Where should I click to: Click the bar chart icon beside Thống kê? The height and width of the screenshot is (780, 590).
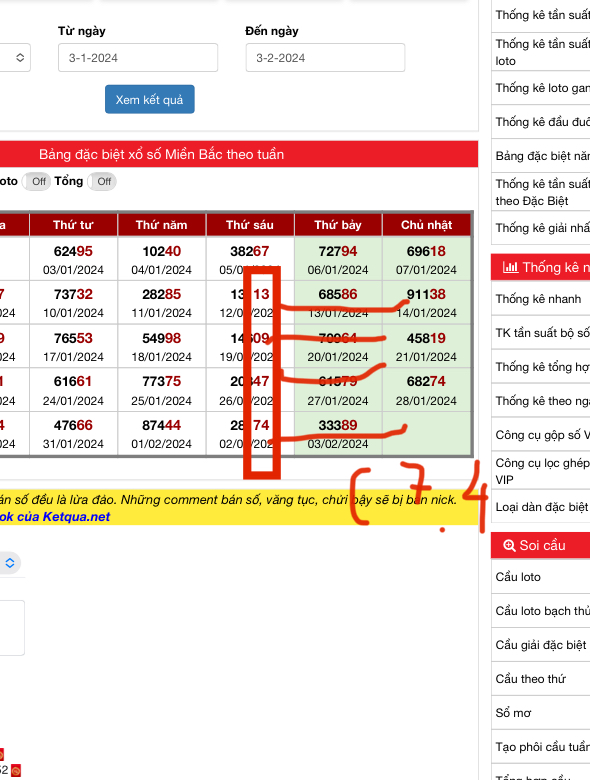(x=510, y=268)
